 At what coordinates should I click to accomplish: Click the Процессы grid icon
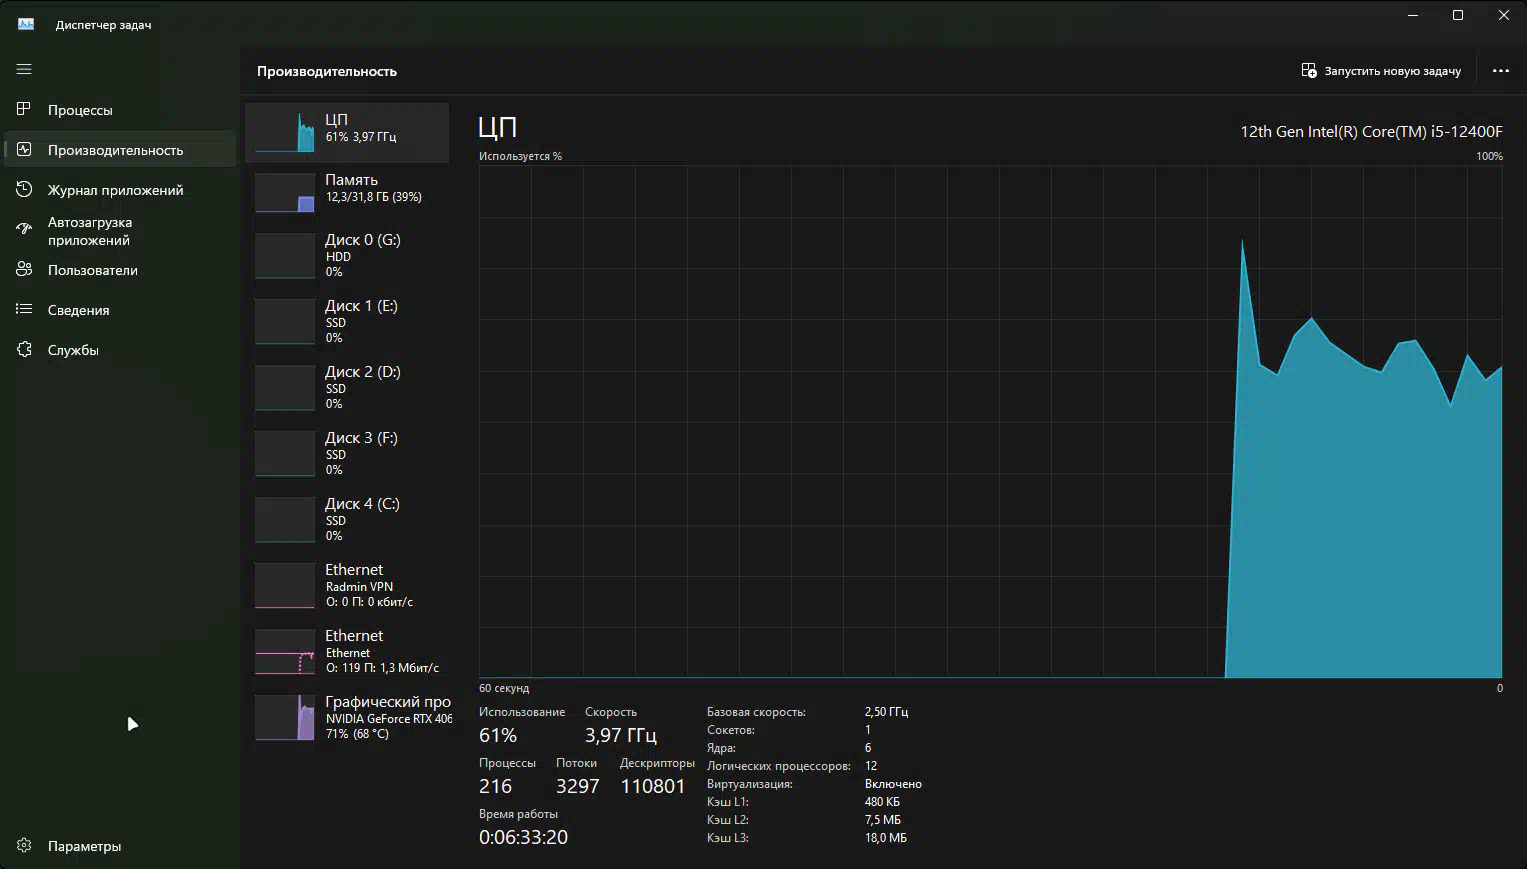click(24, 109)
